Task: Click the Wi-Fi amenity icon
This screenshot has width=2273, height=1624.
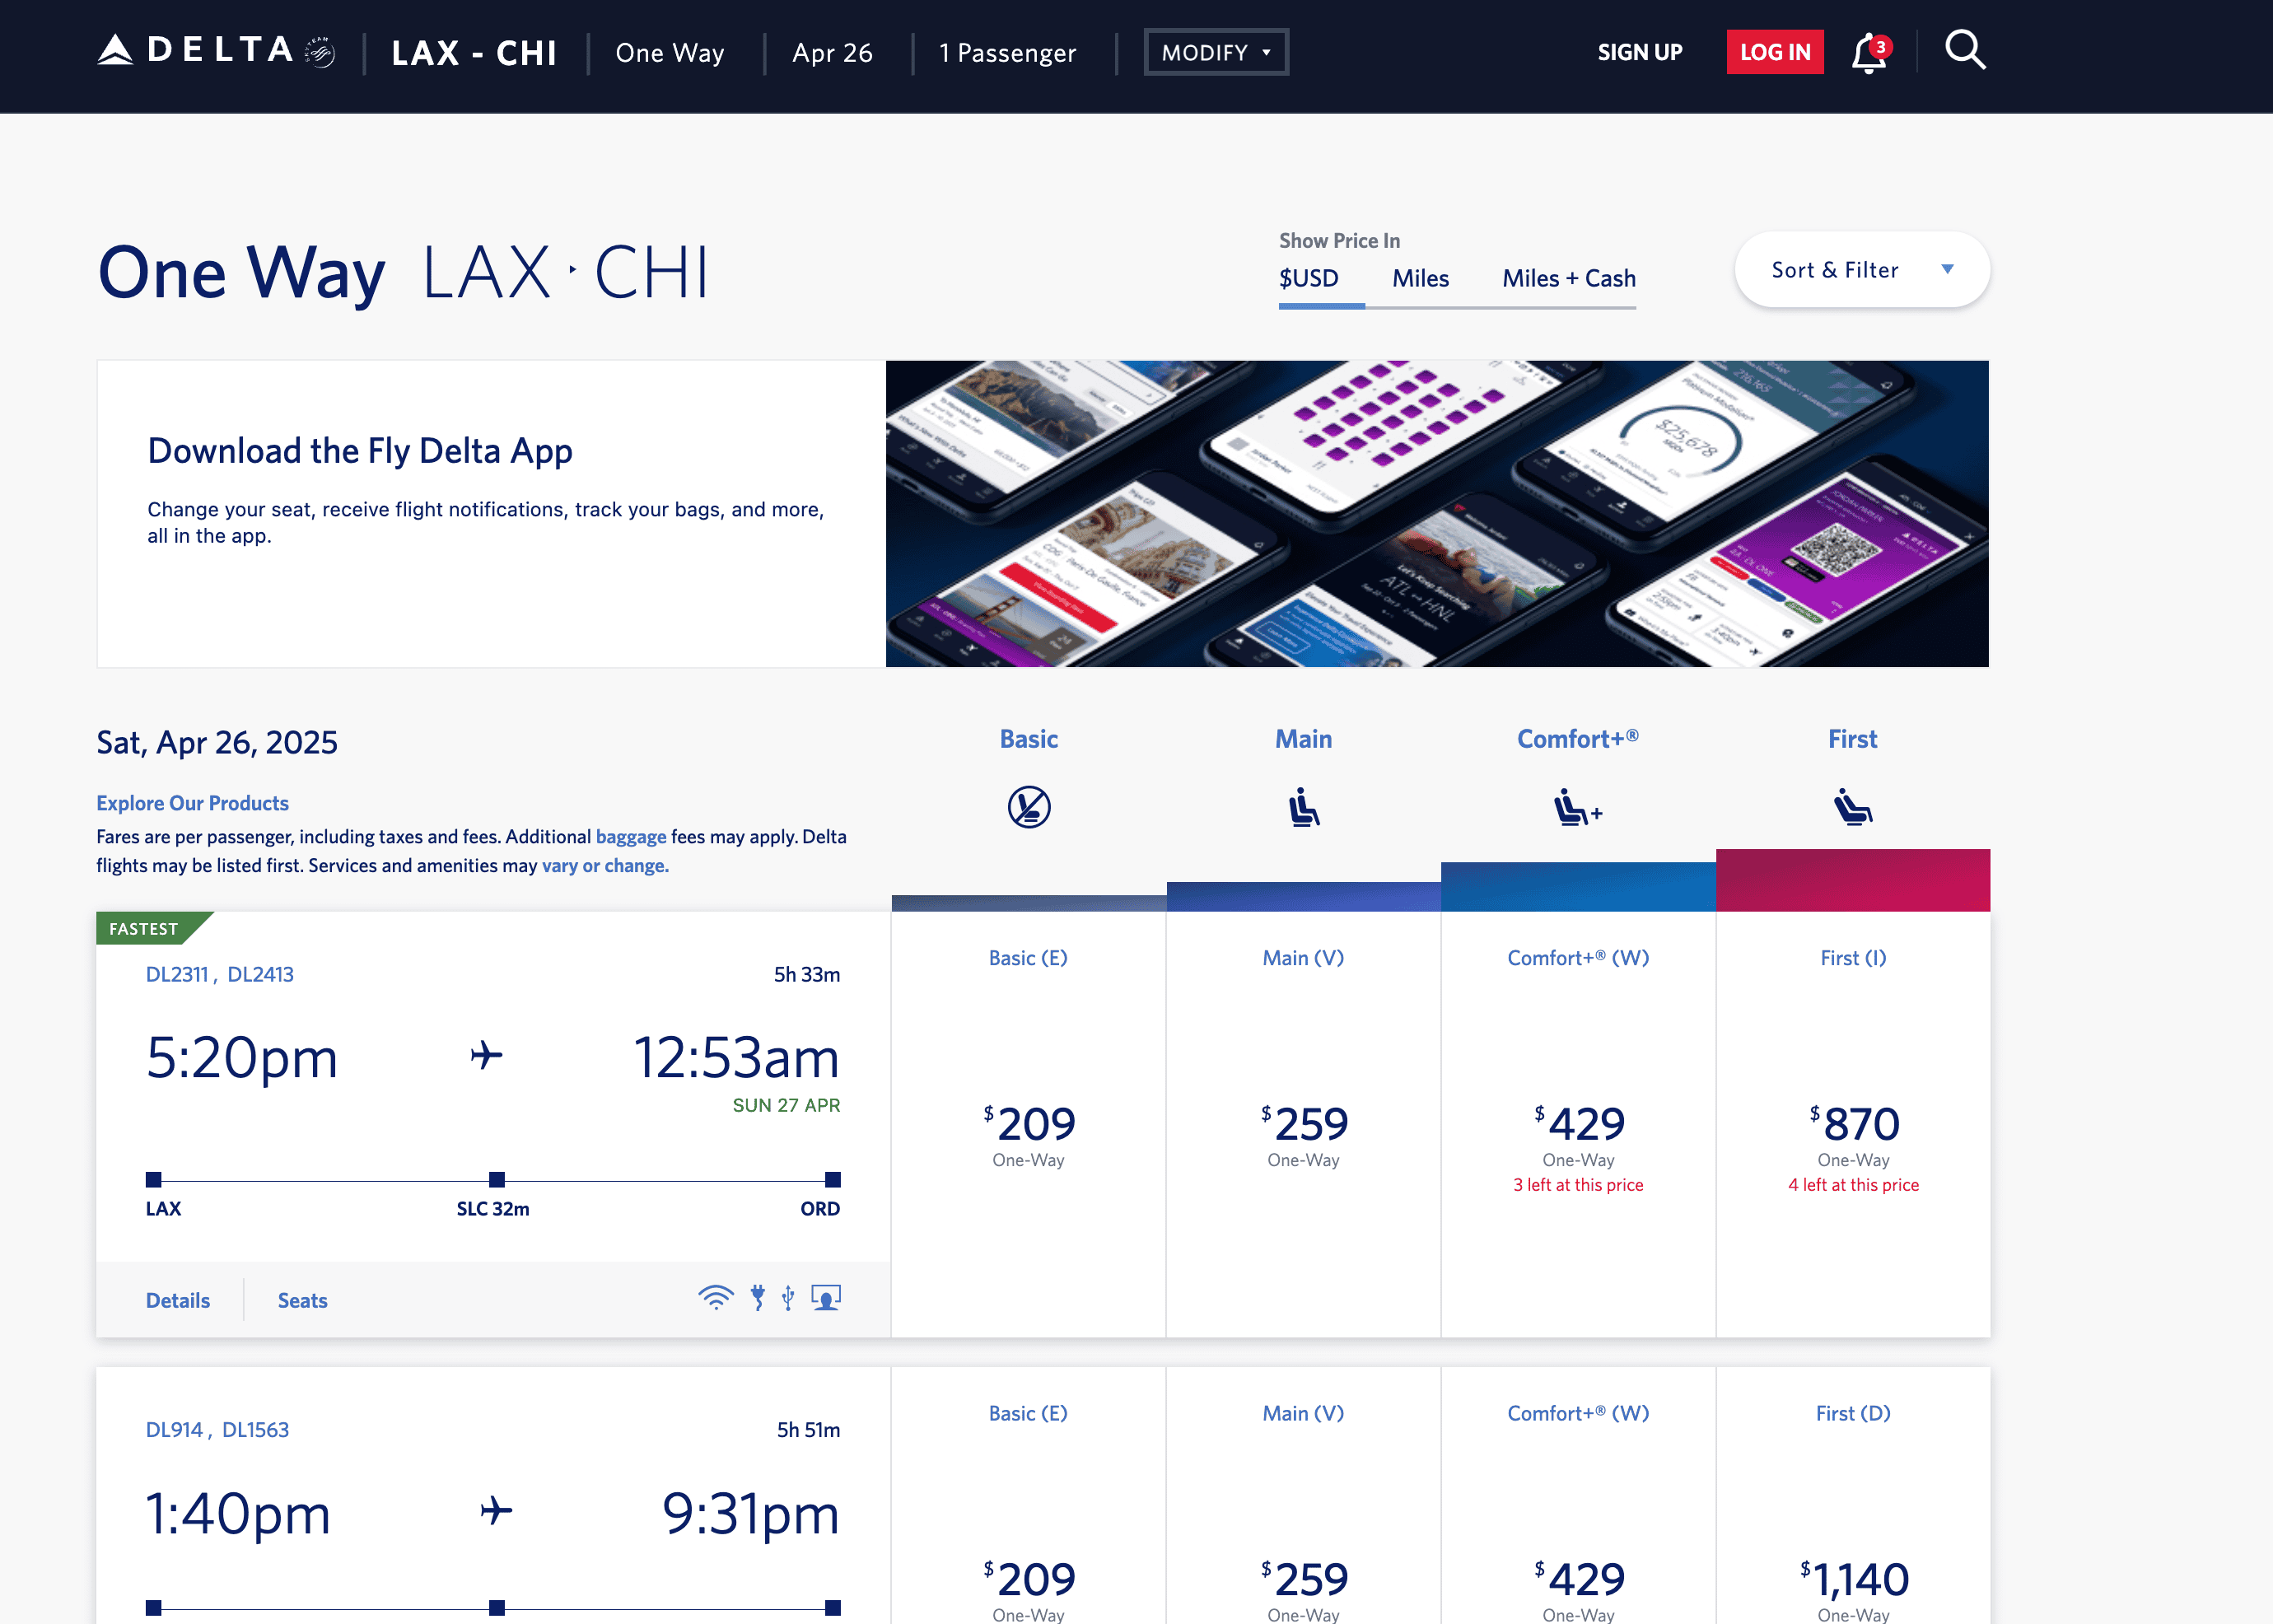Action: [x=715, y=1298]
